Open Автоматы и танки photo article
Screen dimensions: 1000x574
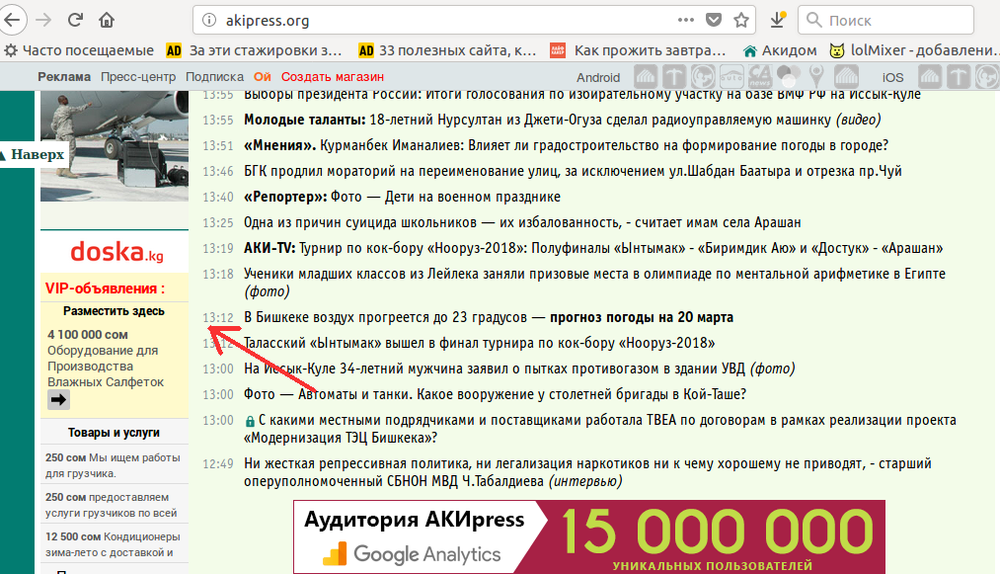pyautogui.click(x=495, y=395)
